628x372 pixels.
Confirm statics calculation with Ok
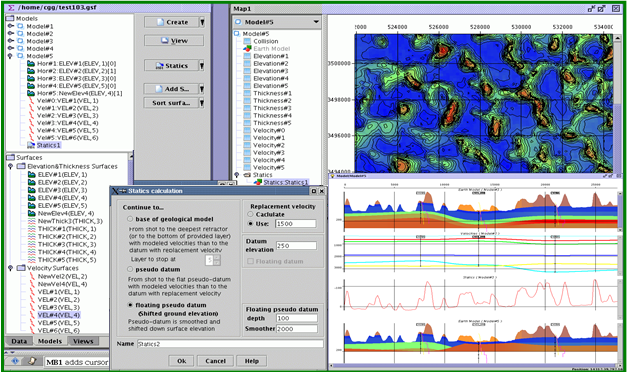click(181, 361)
